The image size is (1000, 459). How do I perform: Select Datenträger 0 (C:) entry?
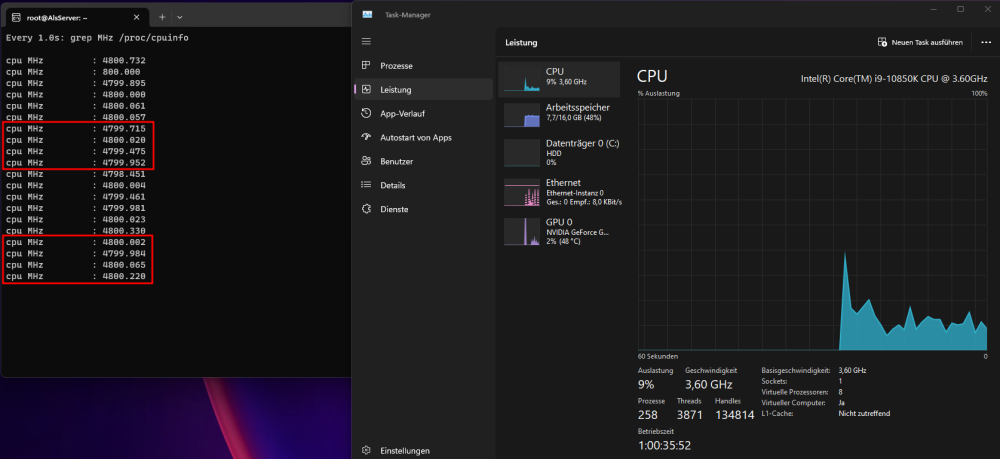pyautogui.click(x=559, y=153)
